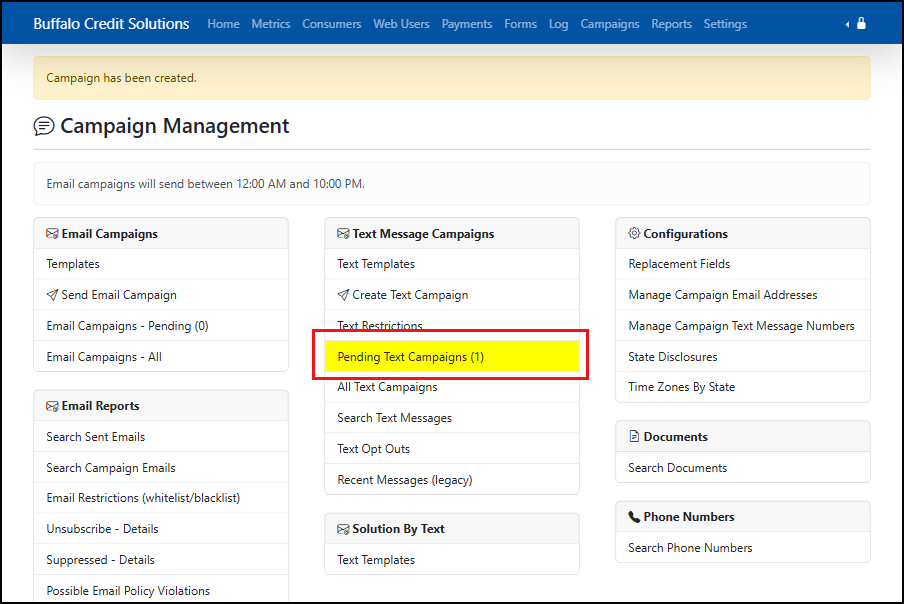
Task: Open the Campaigns menu item
Action: [610, 24]
